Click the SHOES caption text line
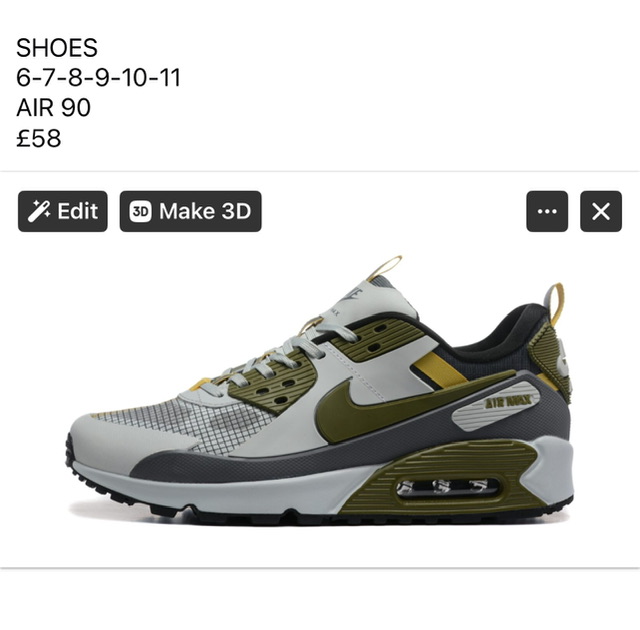640x630 pixels. pos(57,48)
